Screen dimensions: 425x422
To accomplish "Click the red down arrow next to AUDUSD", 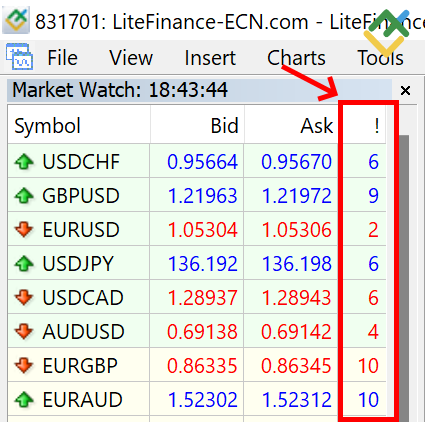I will pyautogui.click(x=24, y=332).
